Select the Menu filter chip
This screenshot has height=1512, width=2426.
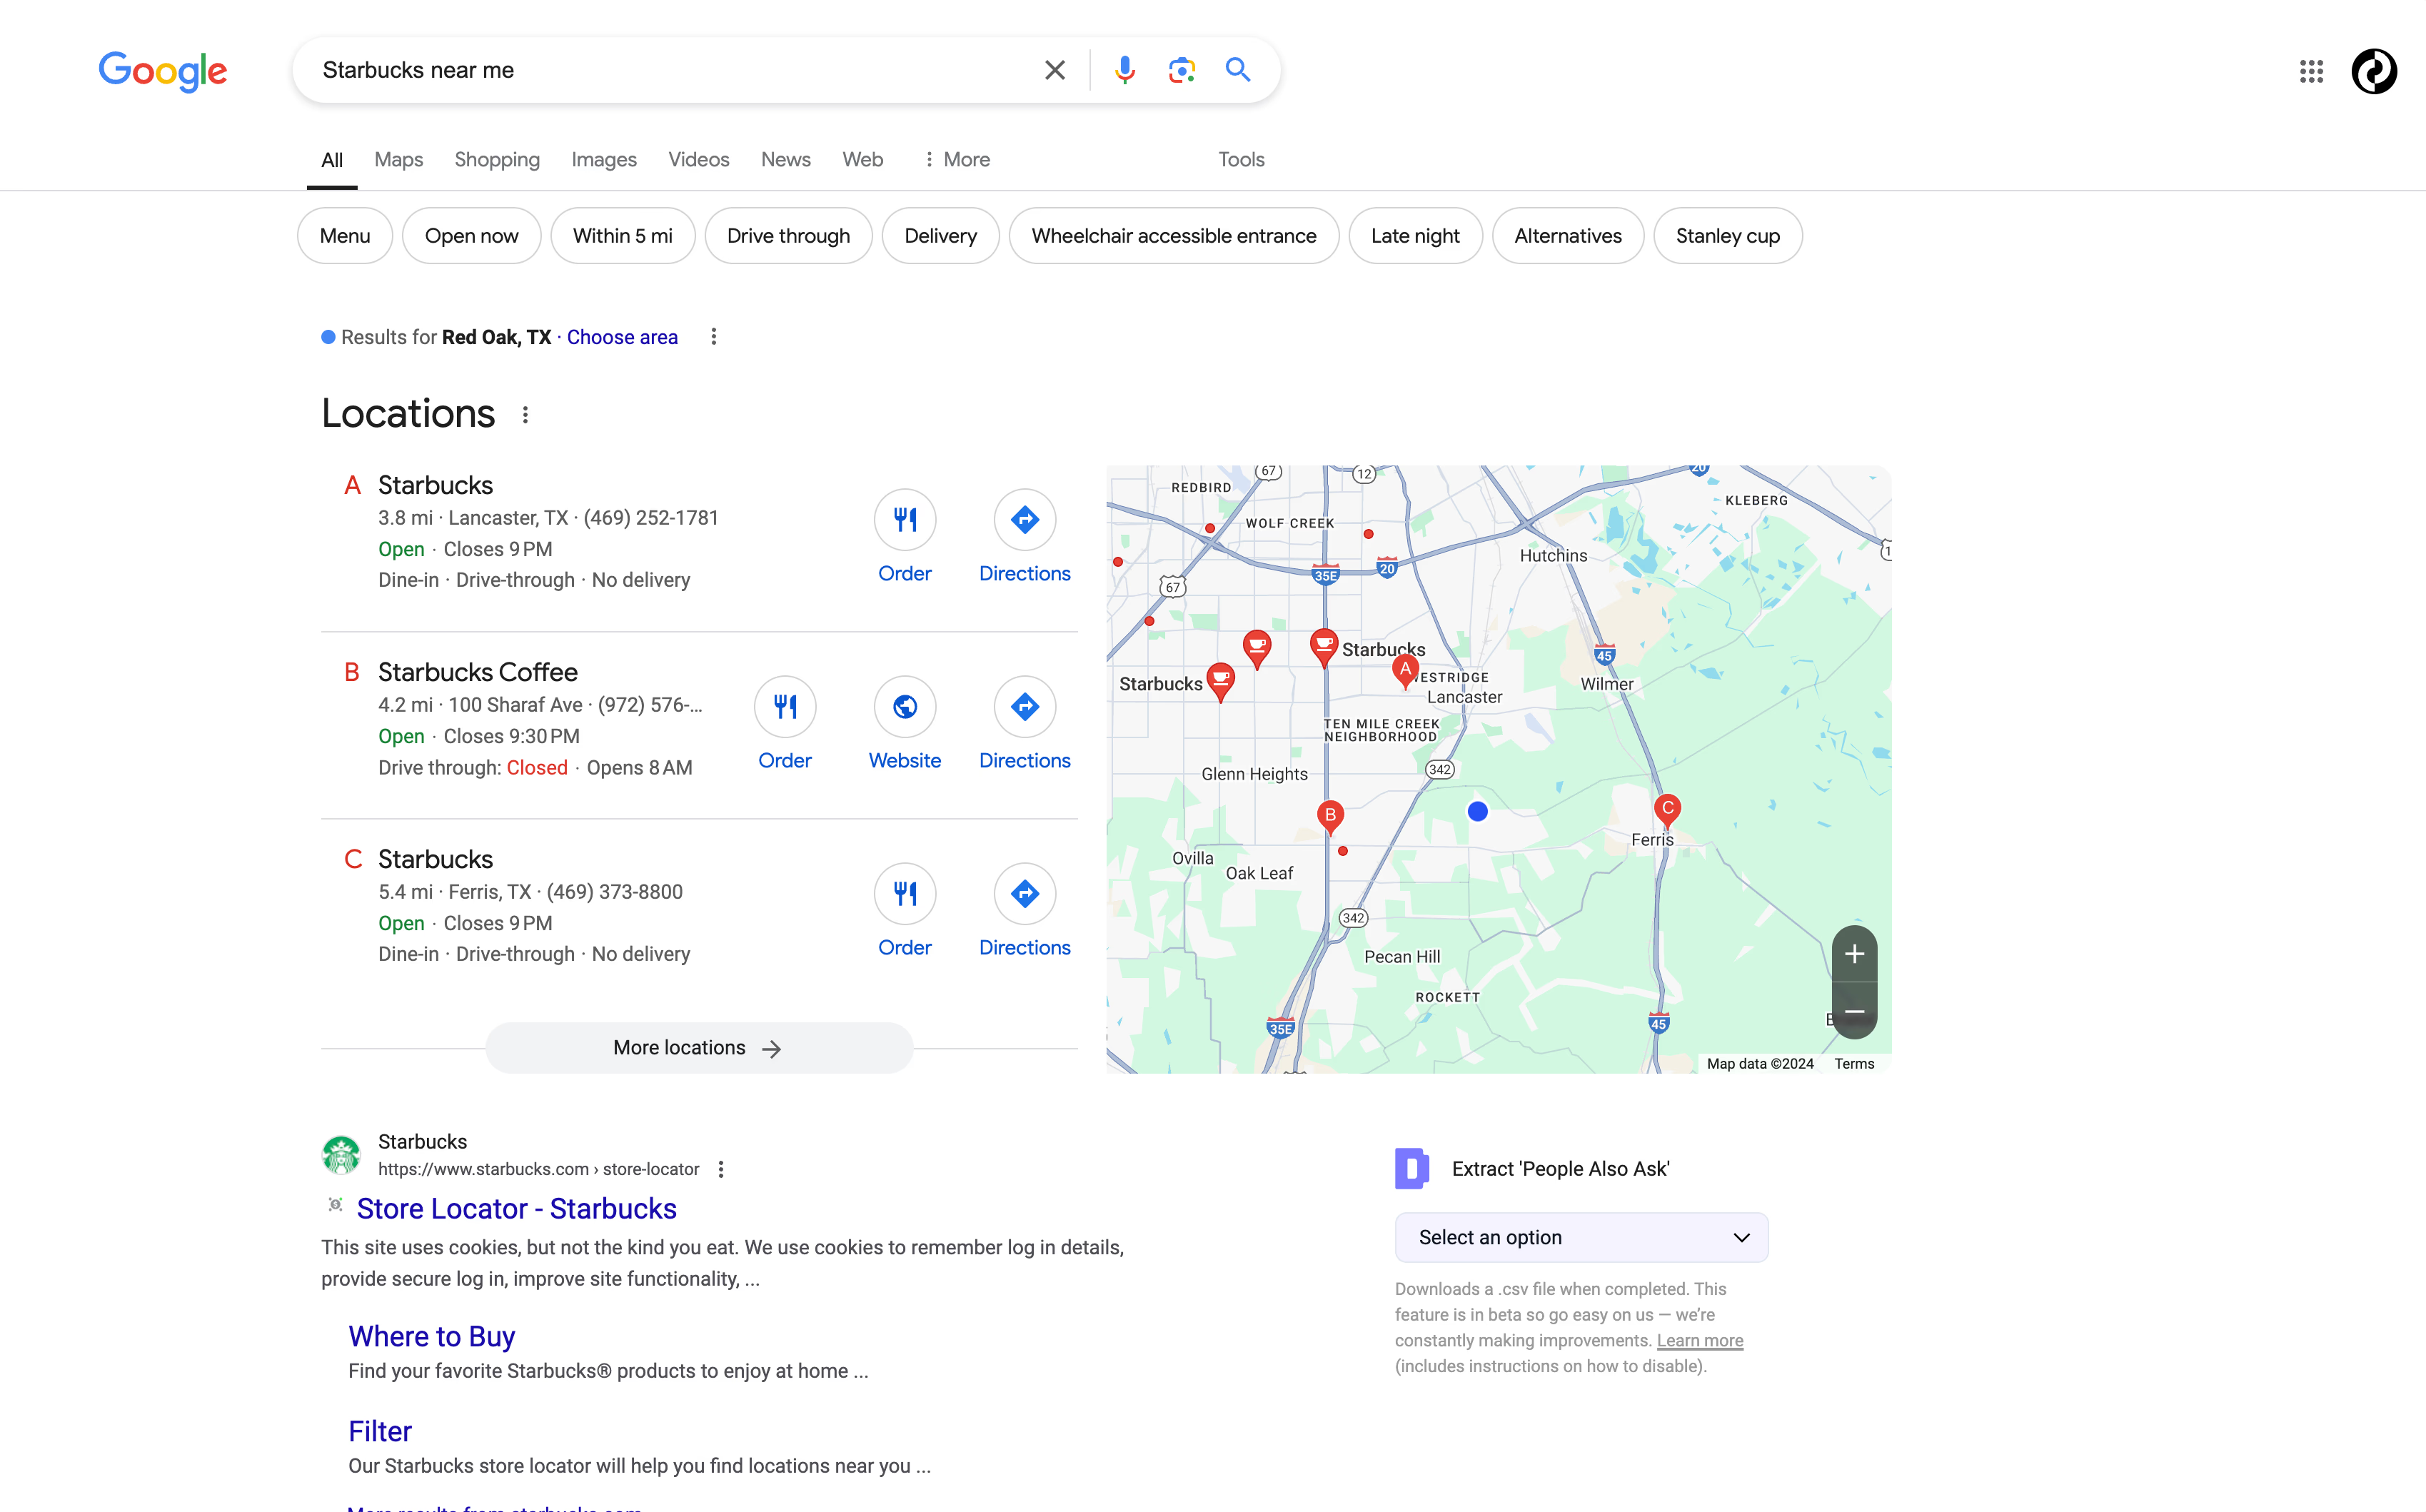click(345, 236)
